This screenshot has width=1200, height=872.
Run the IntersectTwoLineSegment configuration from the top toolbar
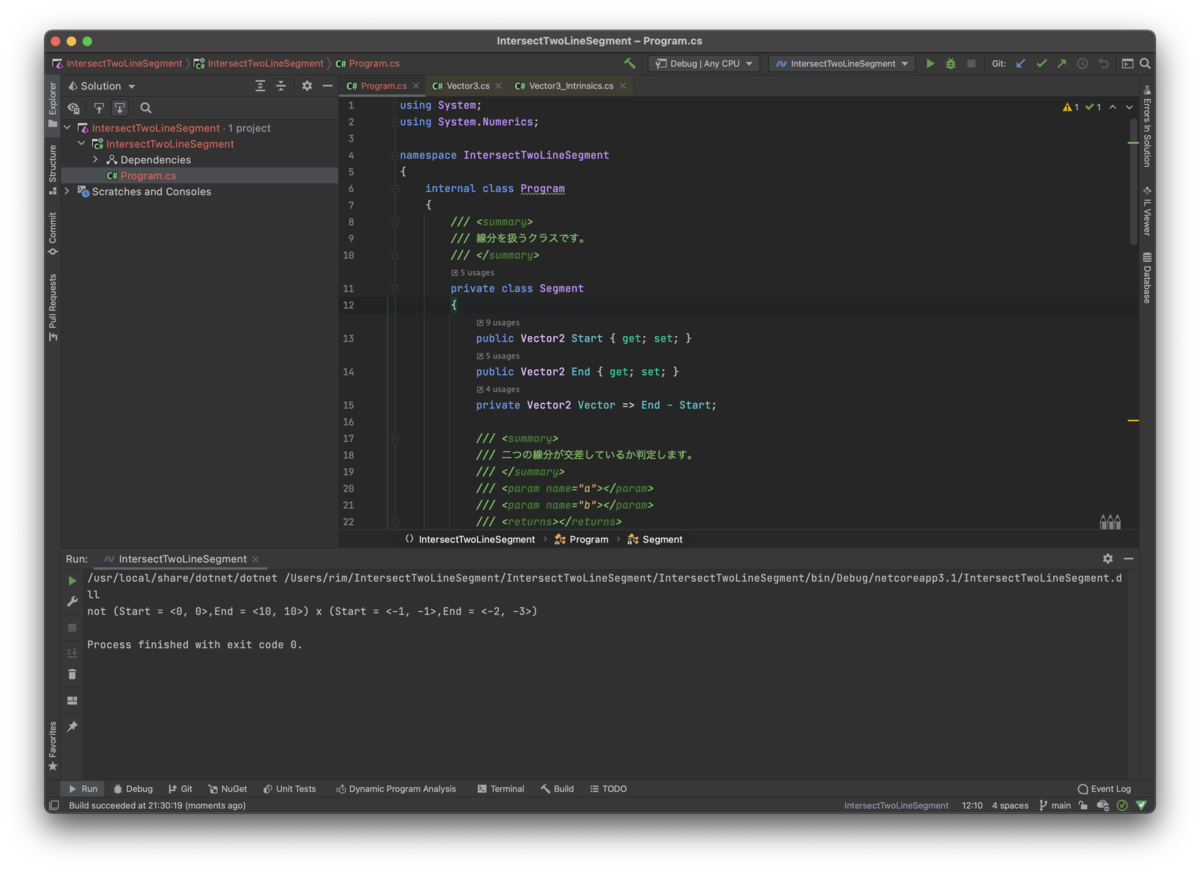pos(930,63)
